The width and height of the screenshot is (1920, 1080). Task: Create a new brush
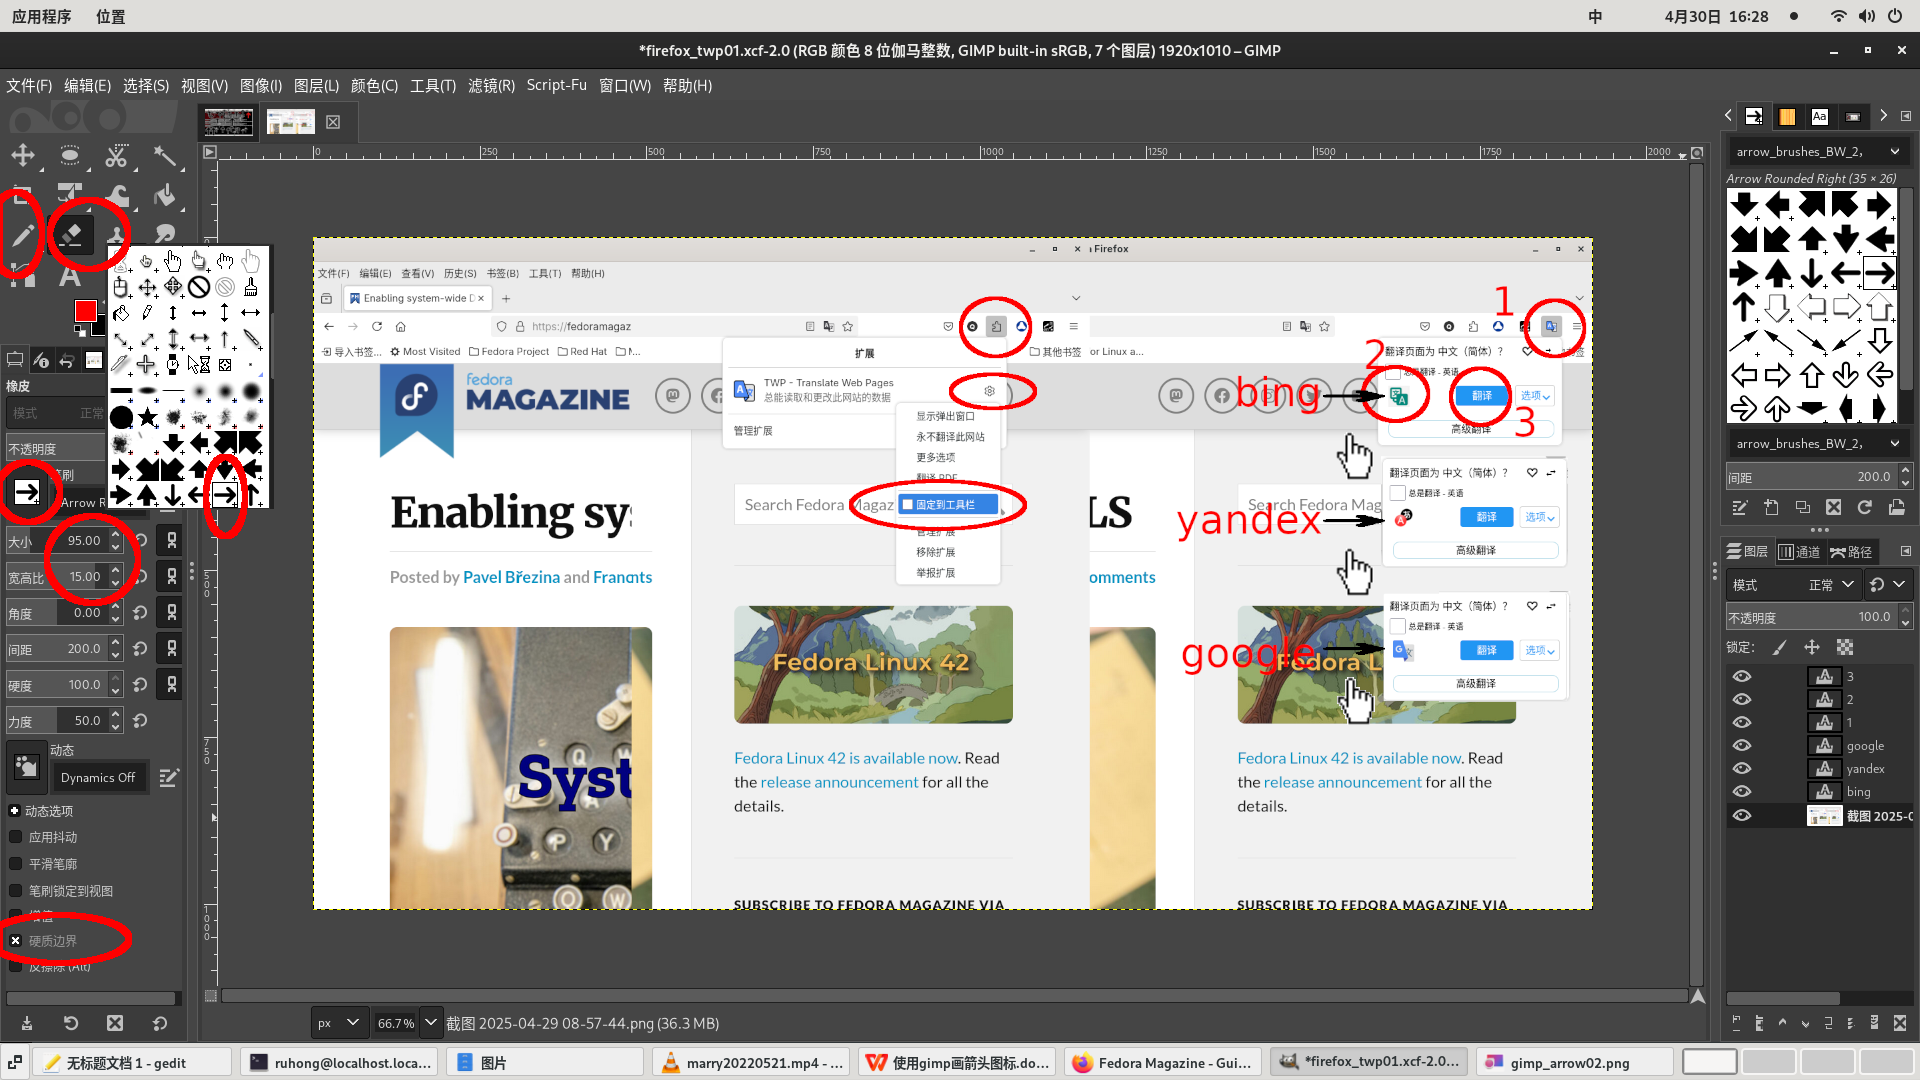(1771, 507)
